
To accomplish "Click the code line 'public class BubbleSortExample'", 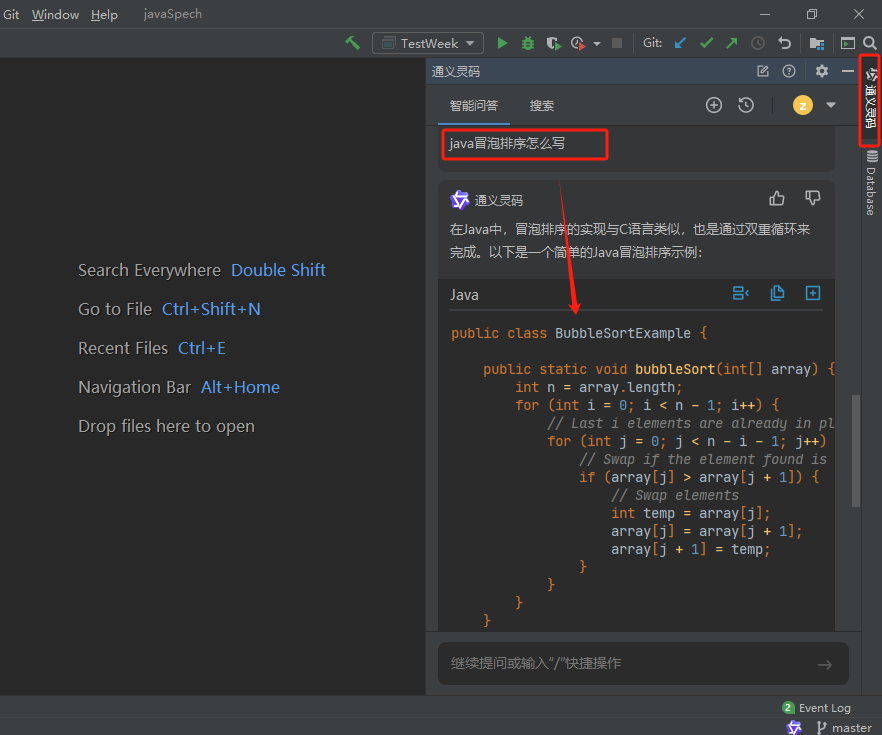I will pyautogui.click(x=579, y=333).
